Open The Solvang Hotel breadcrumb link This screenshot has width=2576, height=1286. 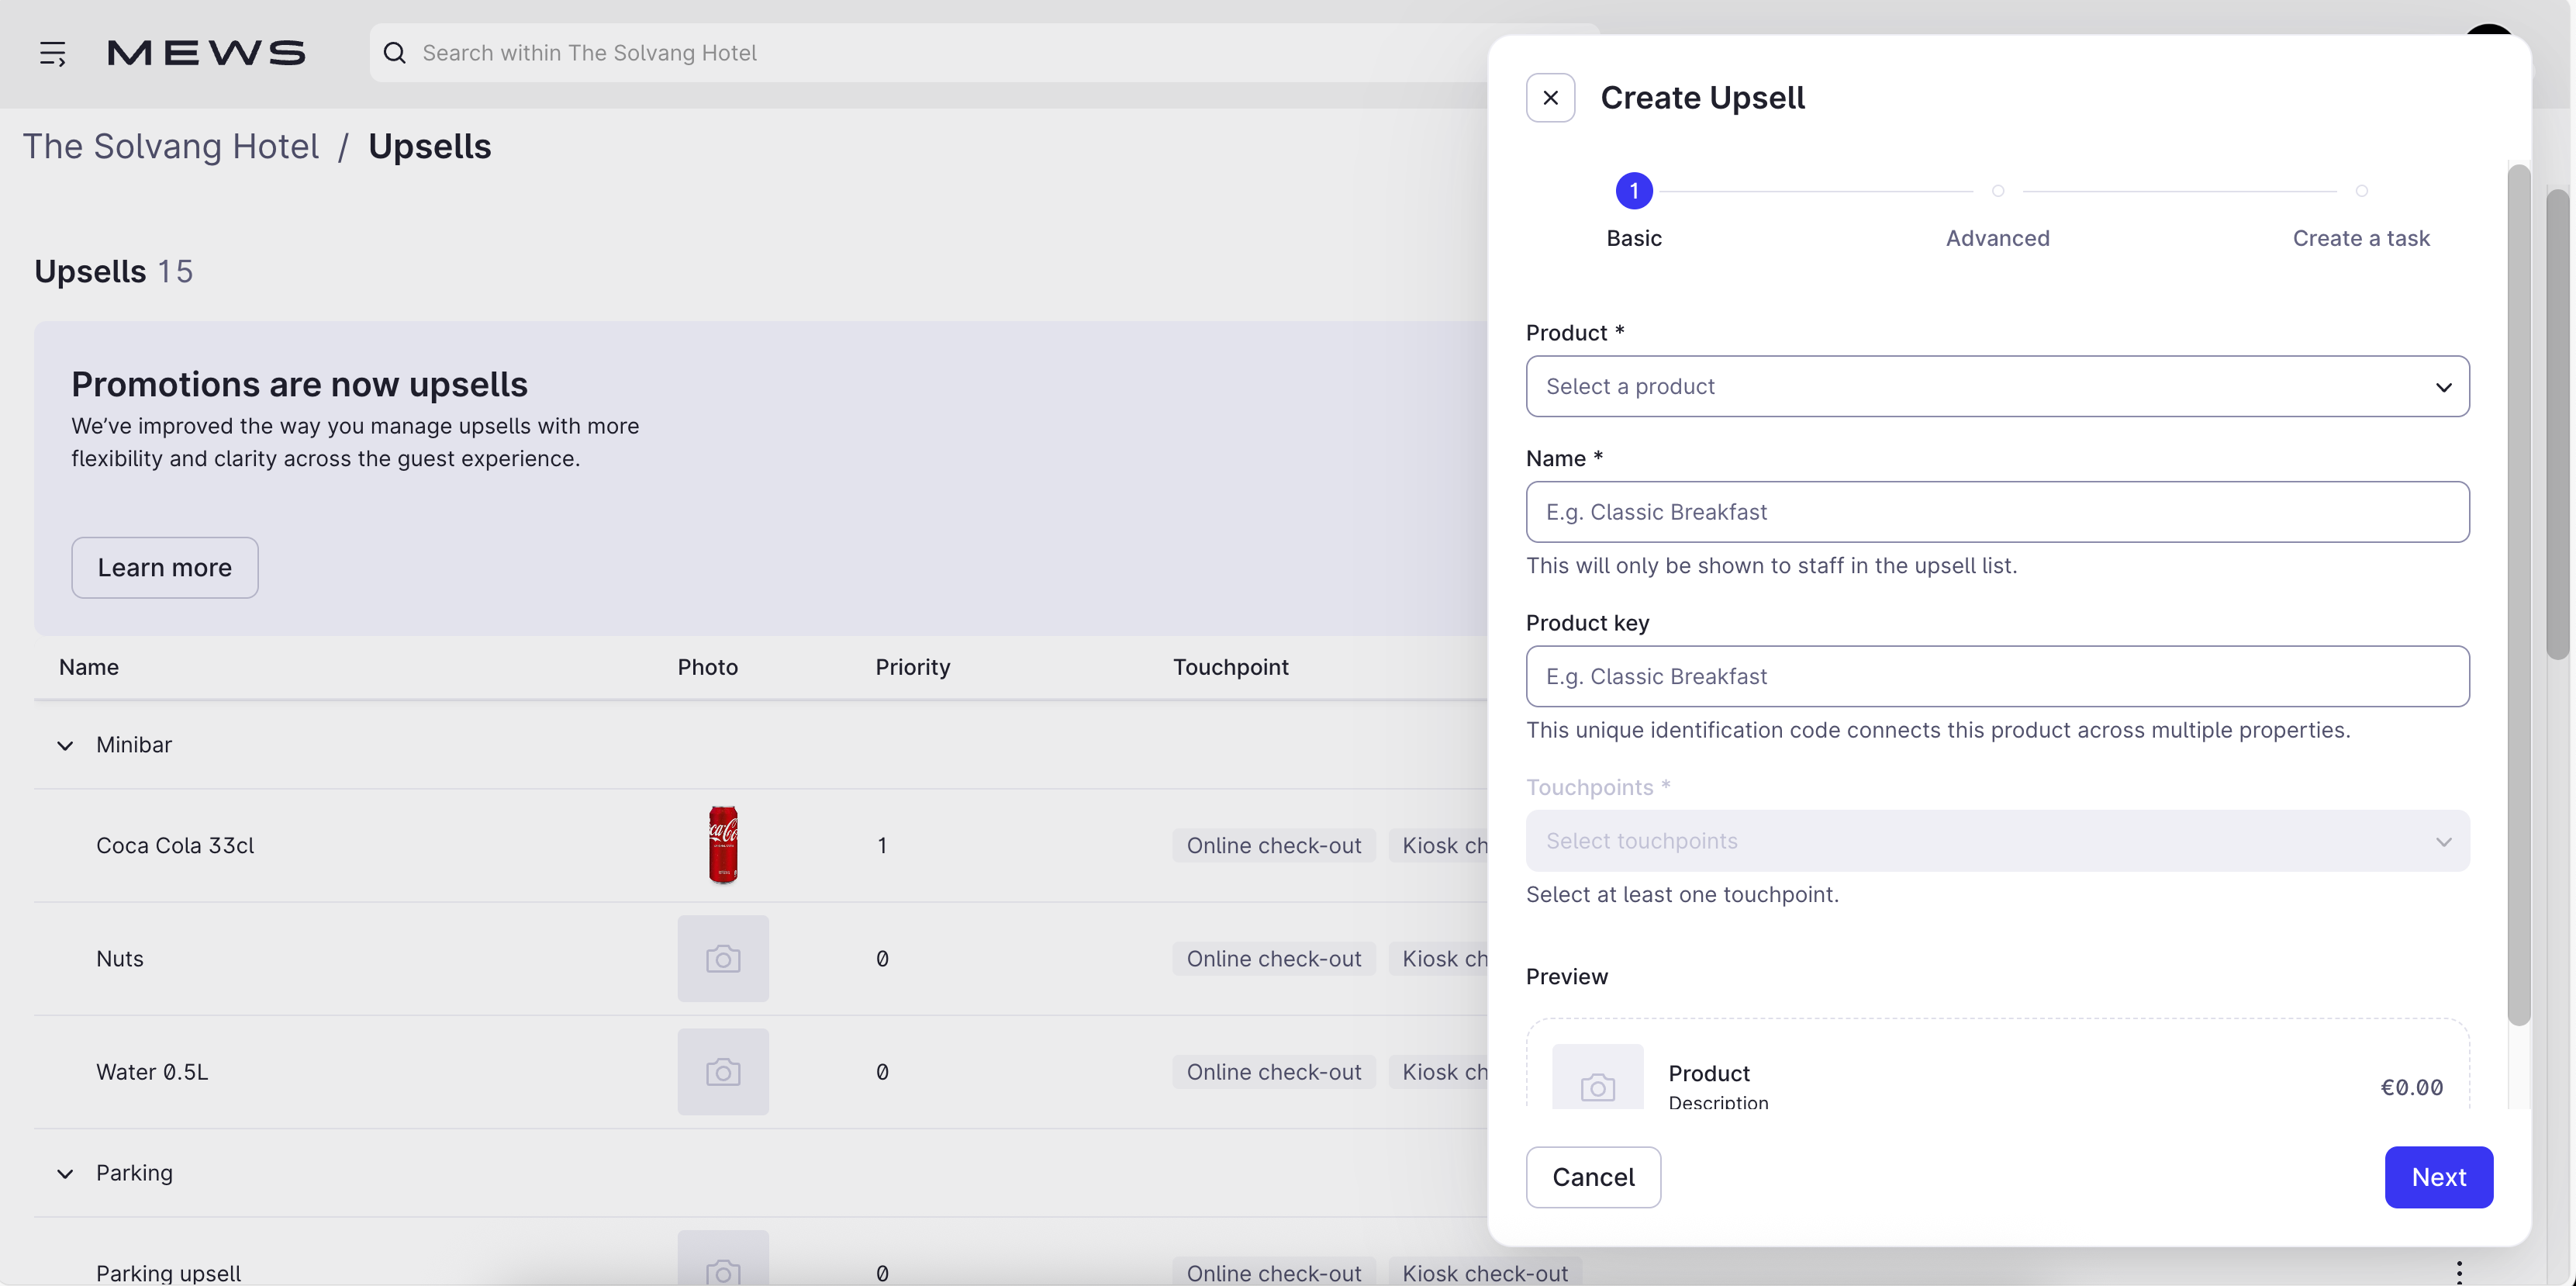(x=171, y=146)
